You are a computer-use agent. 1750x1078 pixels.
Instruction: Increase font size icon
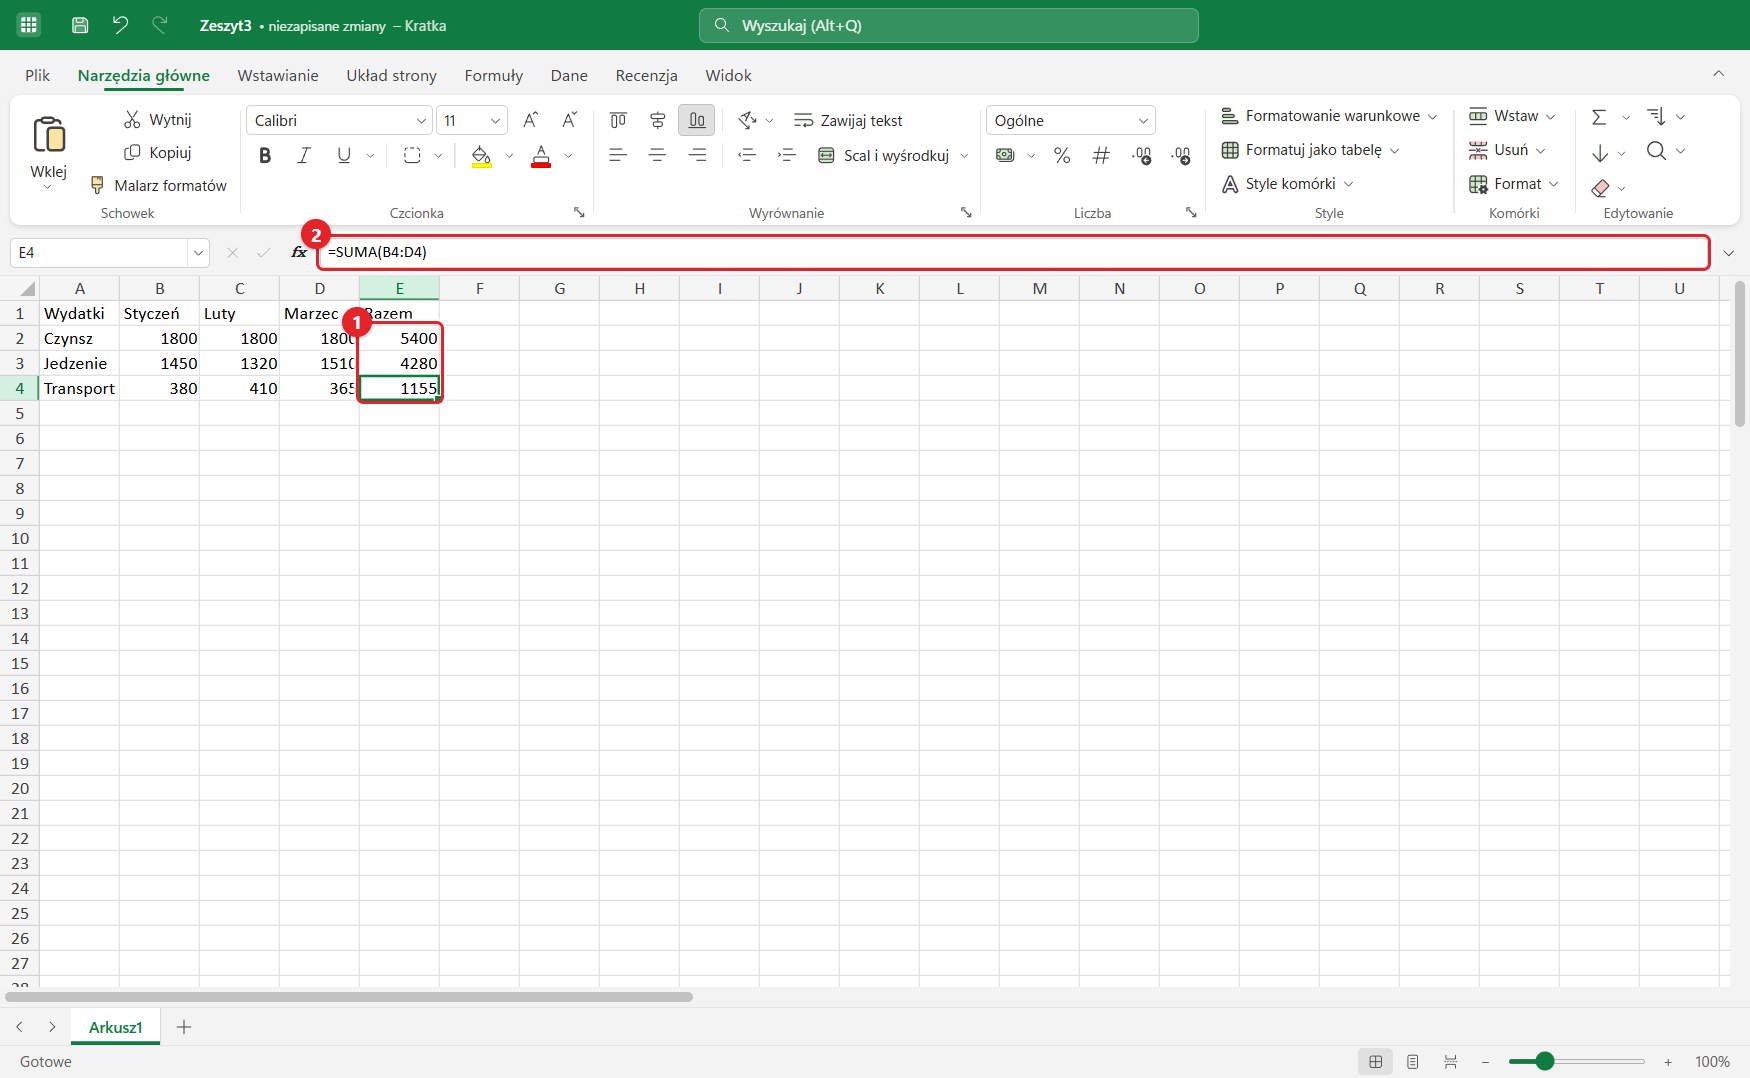click(531, 120)
